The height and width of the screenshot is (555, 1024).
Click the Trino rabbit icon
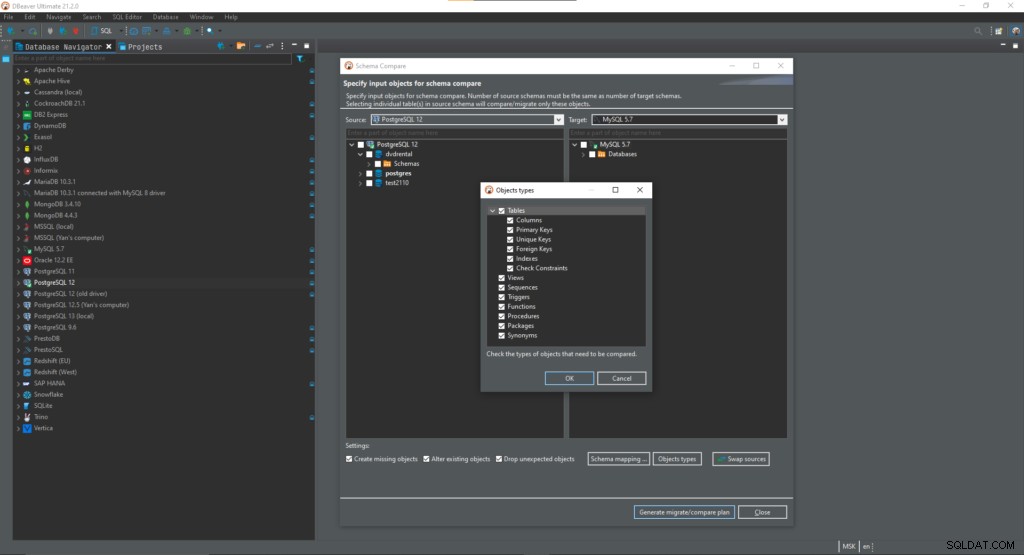coord(27,417)
